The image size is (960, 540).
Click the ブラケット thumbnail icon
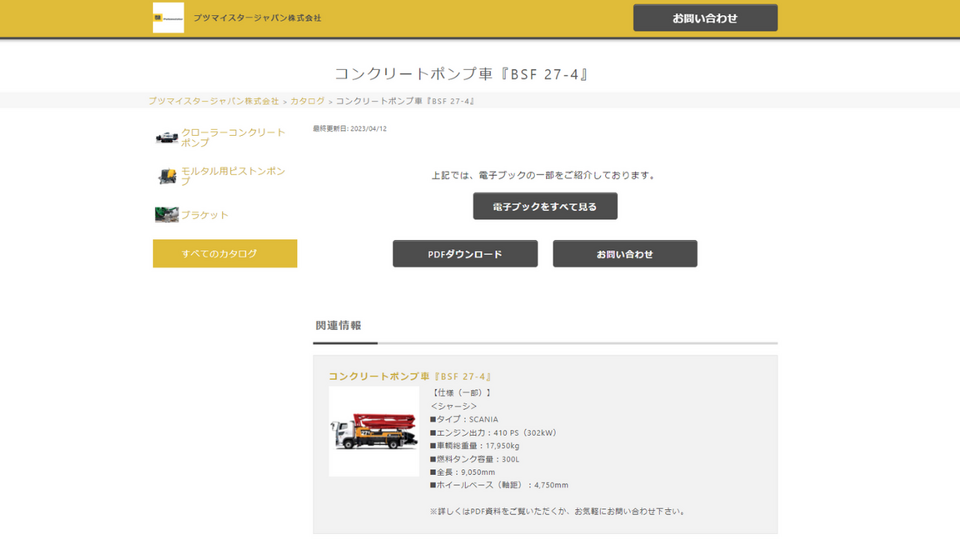[167, 215]
